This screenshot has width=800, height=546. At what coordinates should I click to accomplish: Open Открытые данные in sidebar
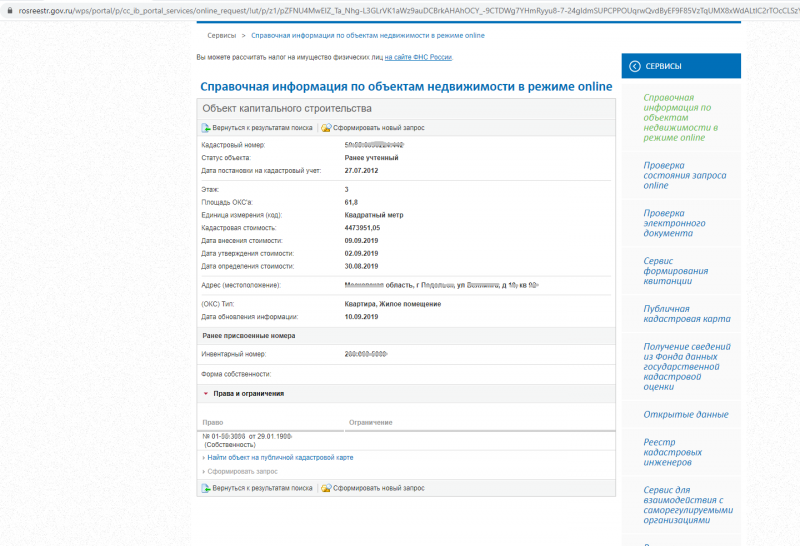686,414
